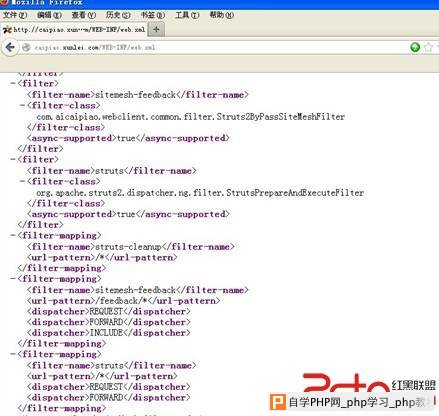This screenshot has height=416, width=439.
Task: Collapse the struts filter-class node
Action: point(22,181)
